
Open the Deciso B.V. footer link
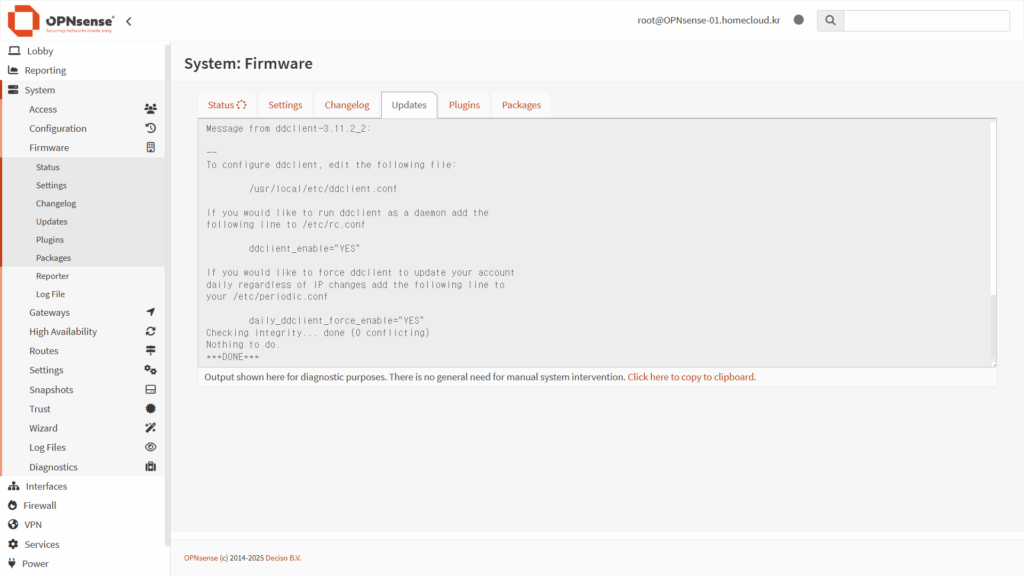[x=283, y=557]
